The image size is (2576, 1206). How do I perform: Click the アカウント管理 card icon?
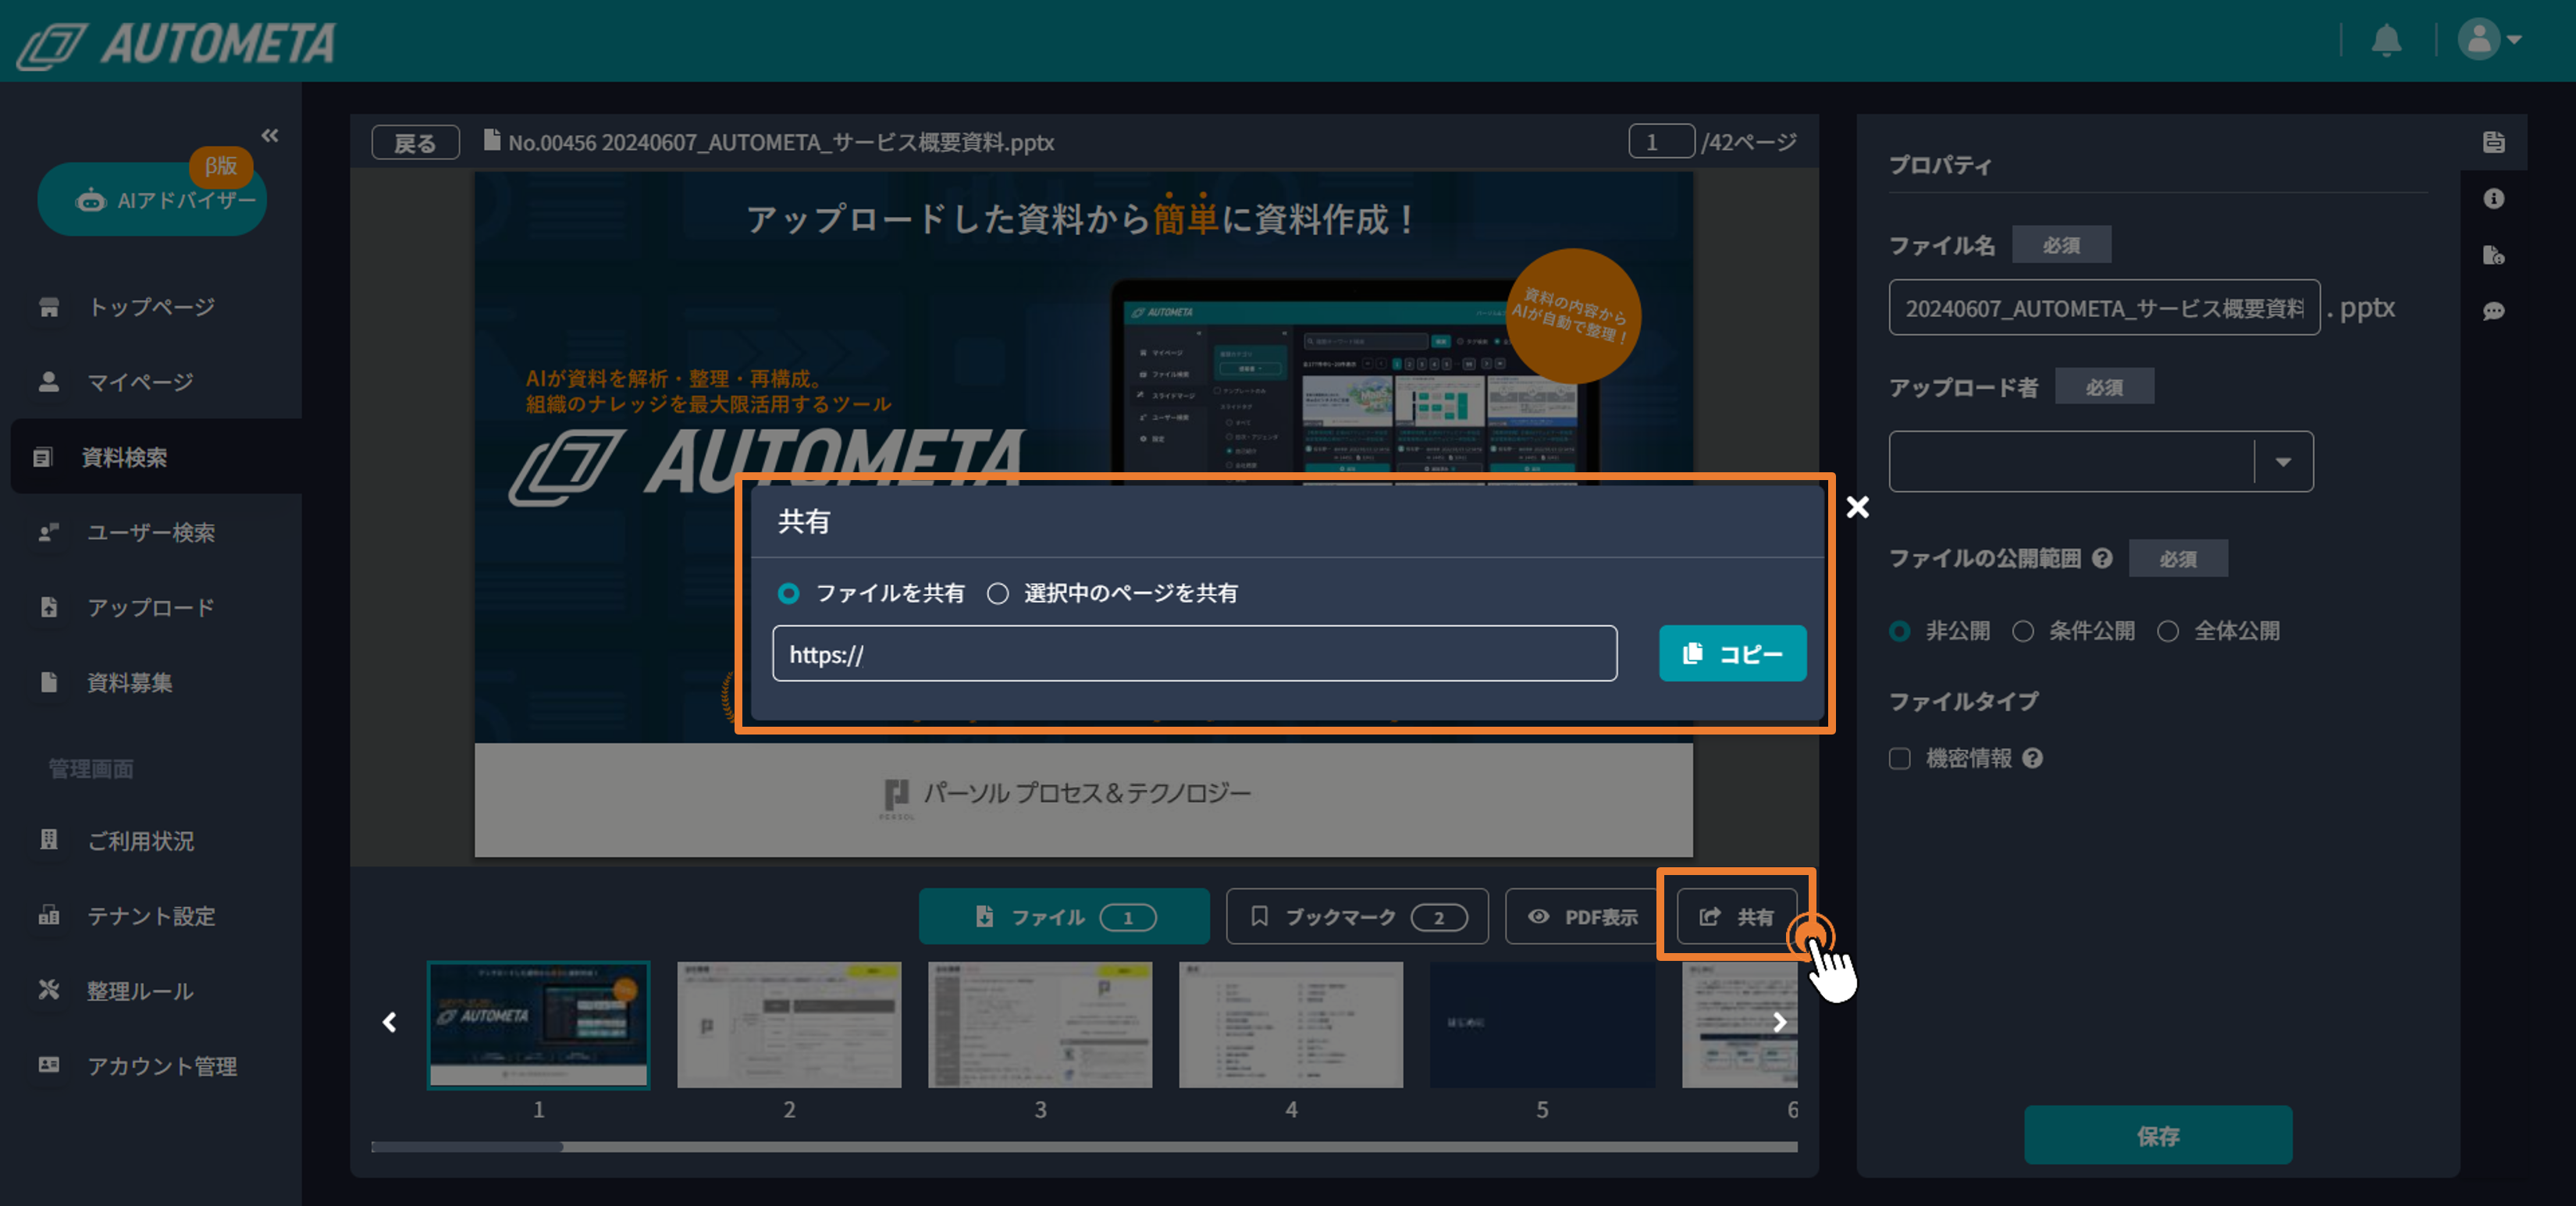point(49,1064)
